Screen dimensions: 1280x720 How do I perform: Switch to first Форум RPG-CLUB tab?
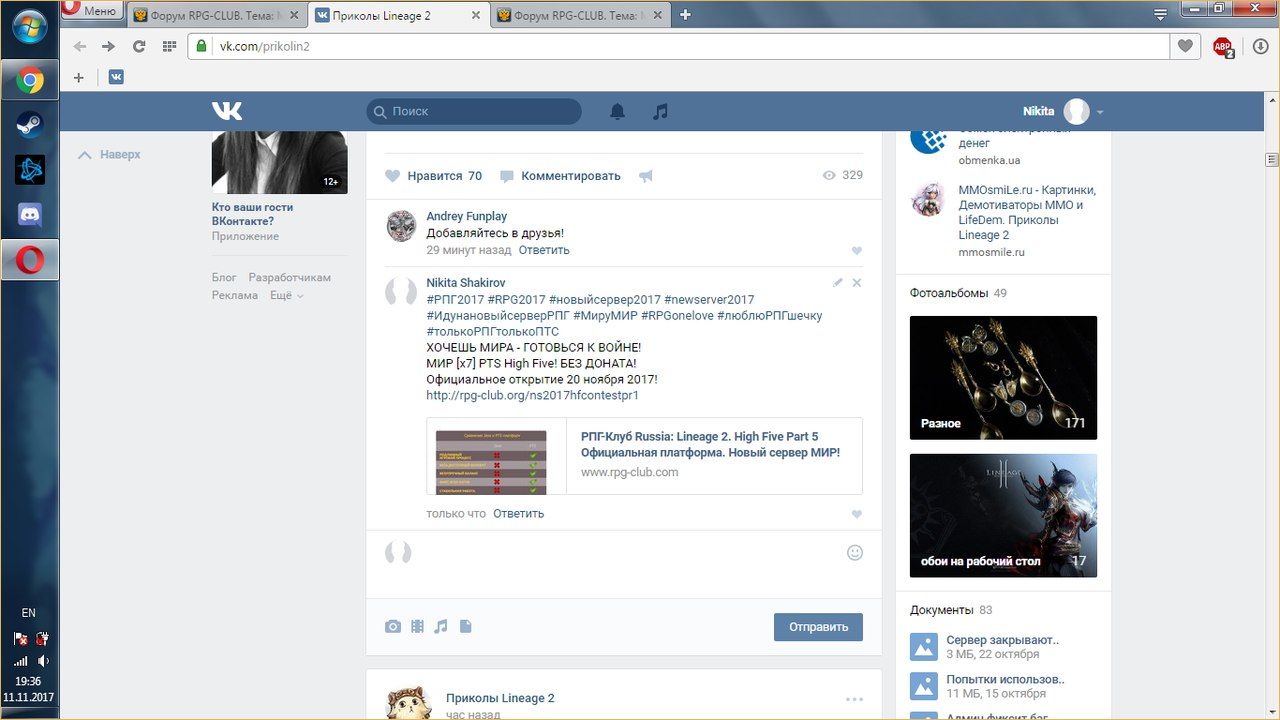[x=214, y=15]
